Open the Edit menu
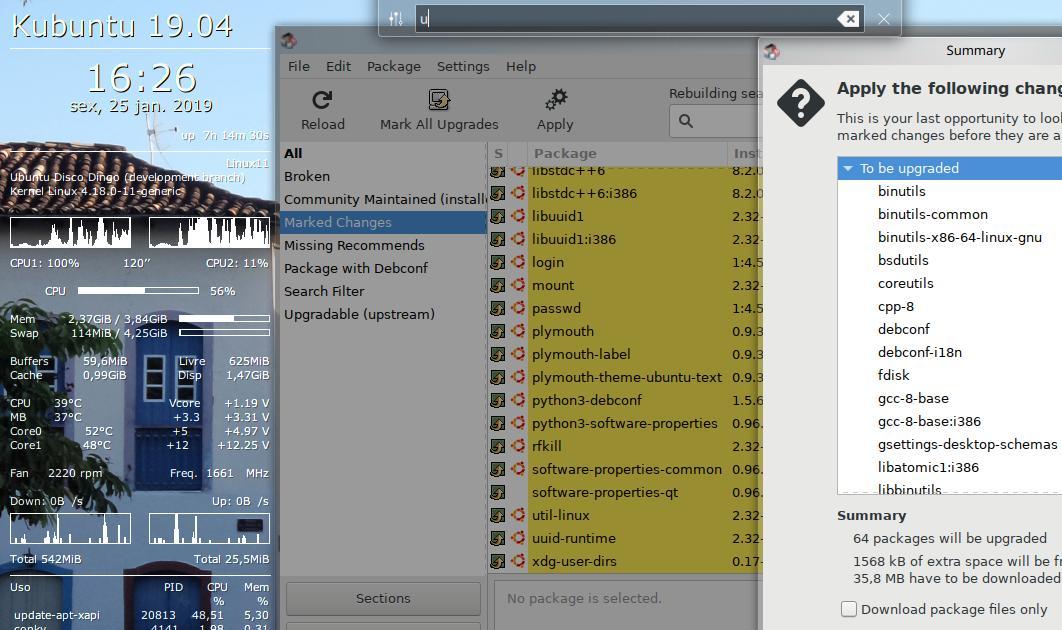 [x=338, y=66]
